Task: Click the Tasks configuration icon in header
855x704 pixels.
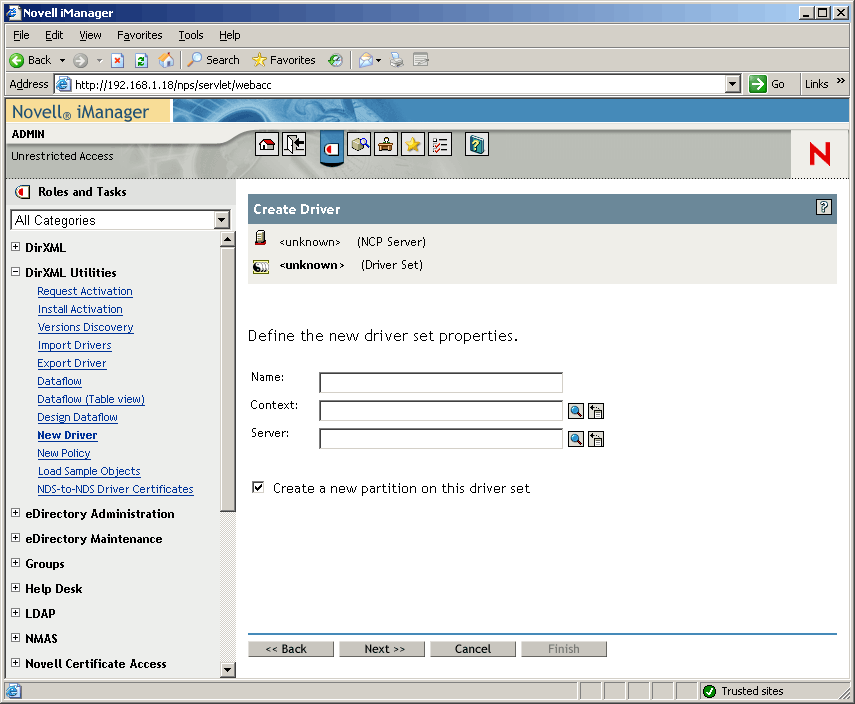Action: point(440,144)
